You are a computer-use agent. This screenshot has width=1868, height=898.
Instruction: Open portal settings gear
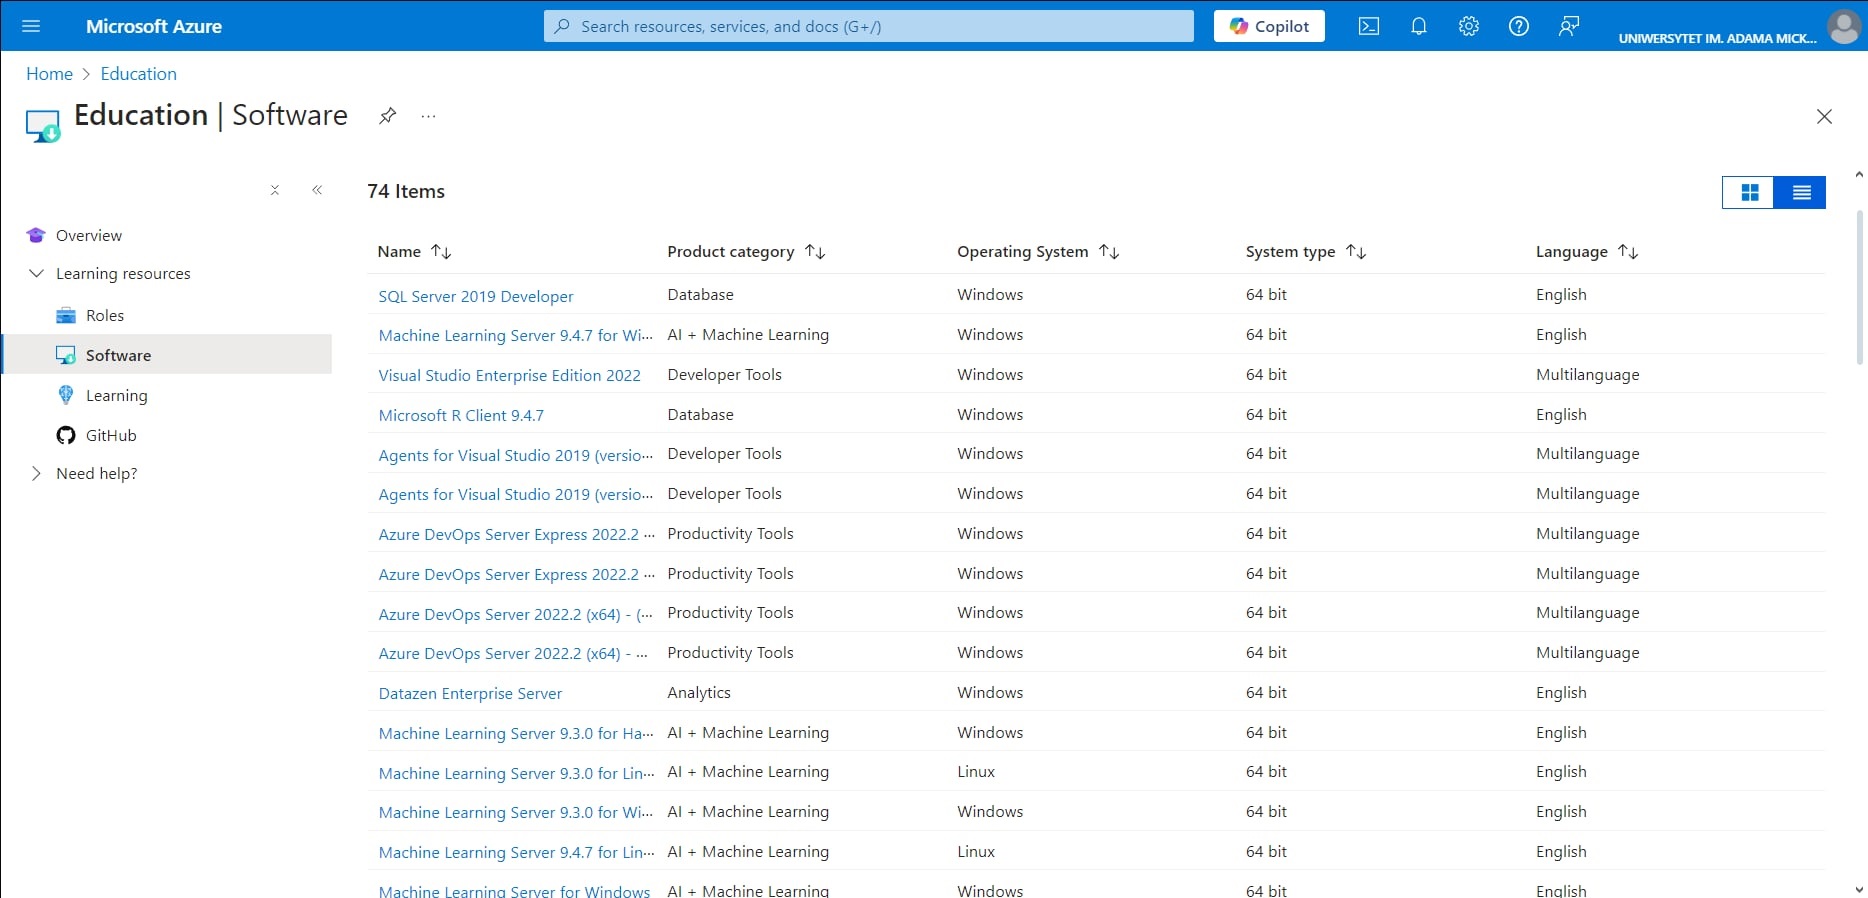[x=1469, y=26]
